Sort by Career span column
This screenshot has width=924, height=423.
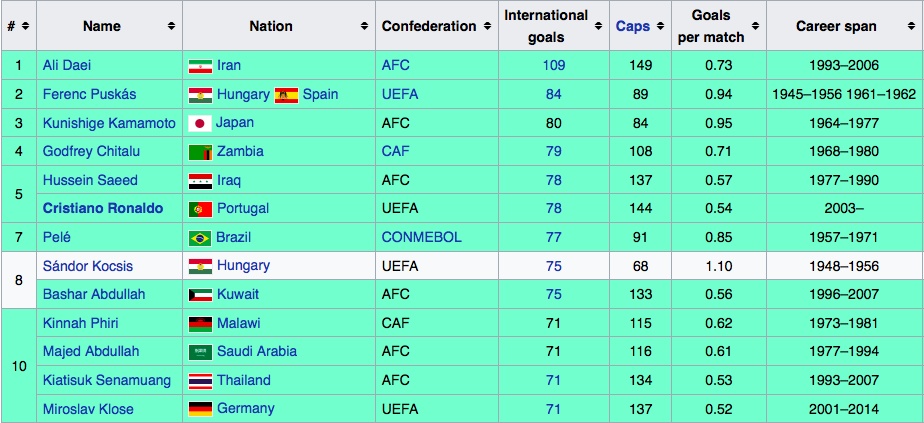pos(910,26)
